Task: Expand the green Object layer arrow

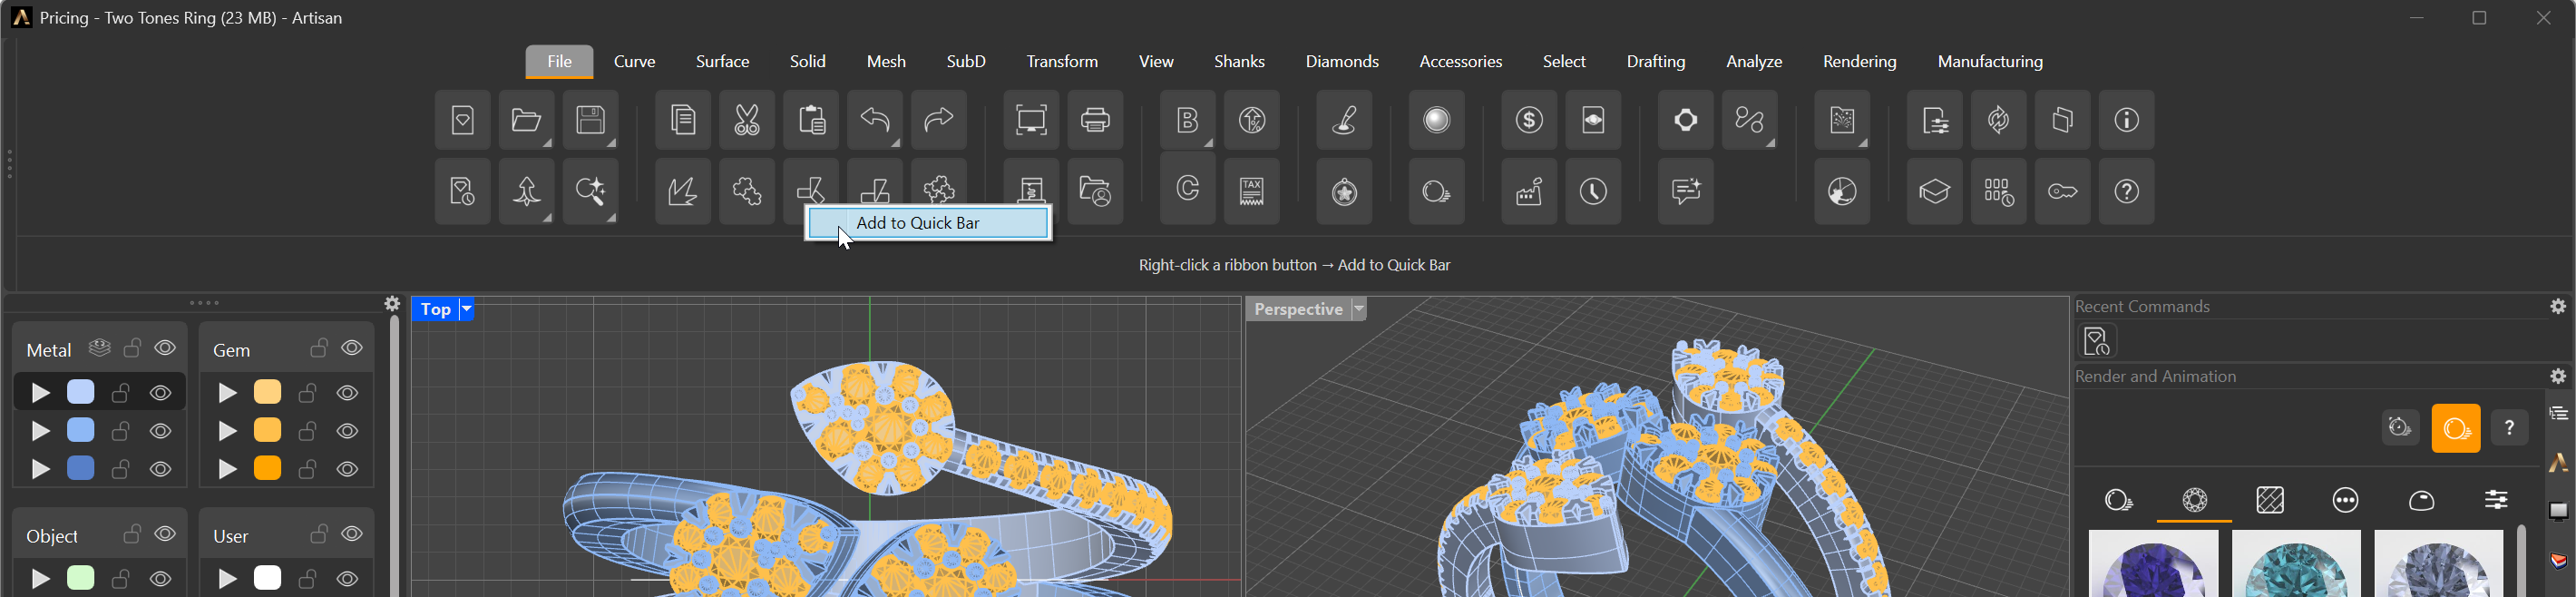Action: (41, 579)
